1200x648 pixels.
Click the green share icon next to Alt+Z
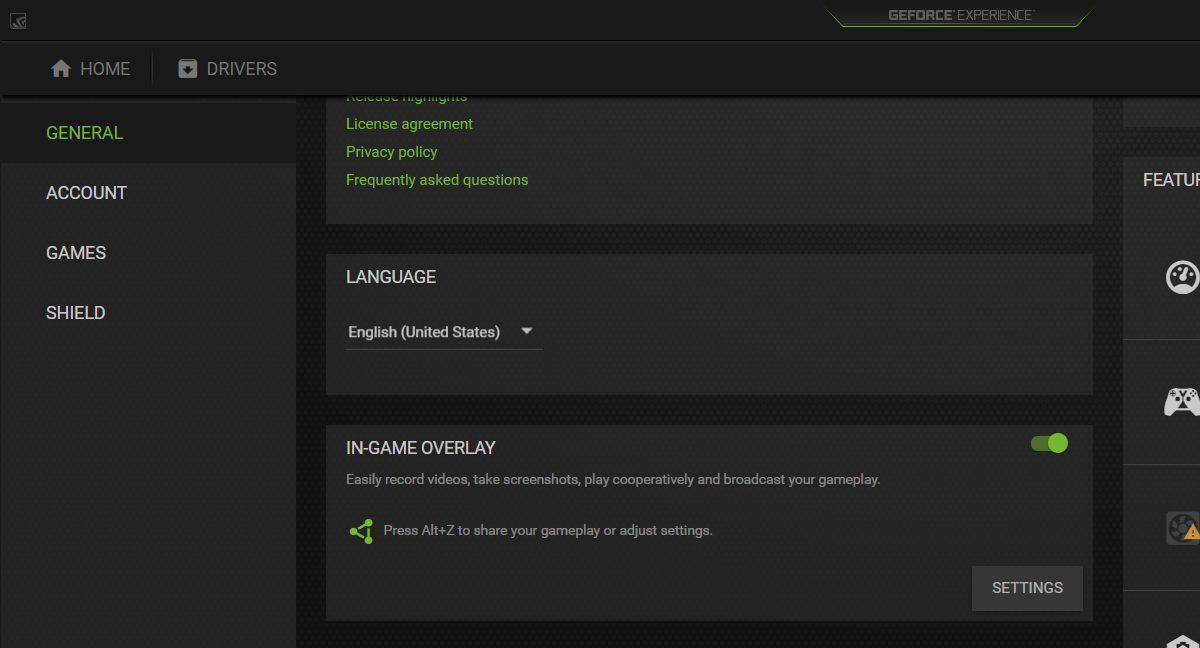[361, 531]
